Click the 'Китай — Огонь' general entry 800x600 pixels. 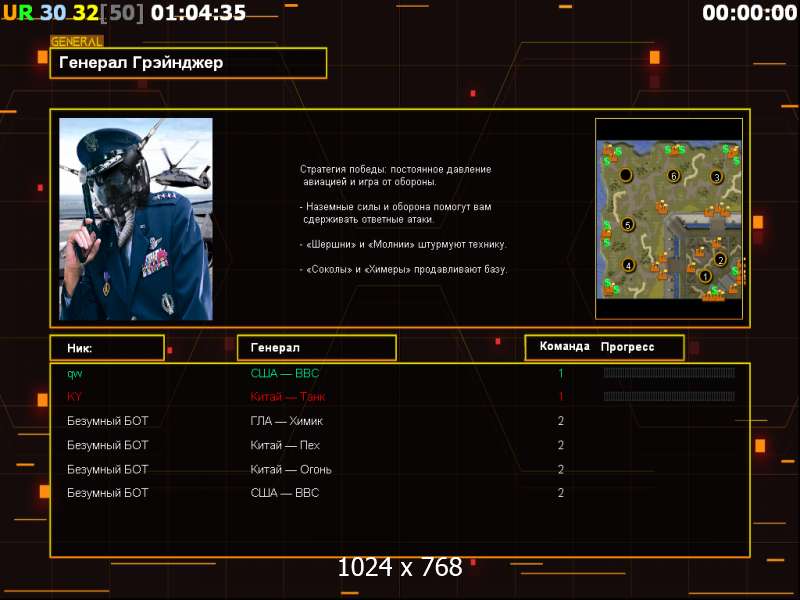click(x=290, y=469)
